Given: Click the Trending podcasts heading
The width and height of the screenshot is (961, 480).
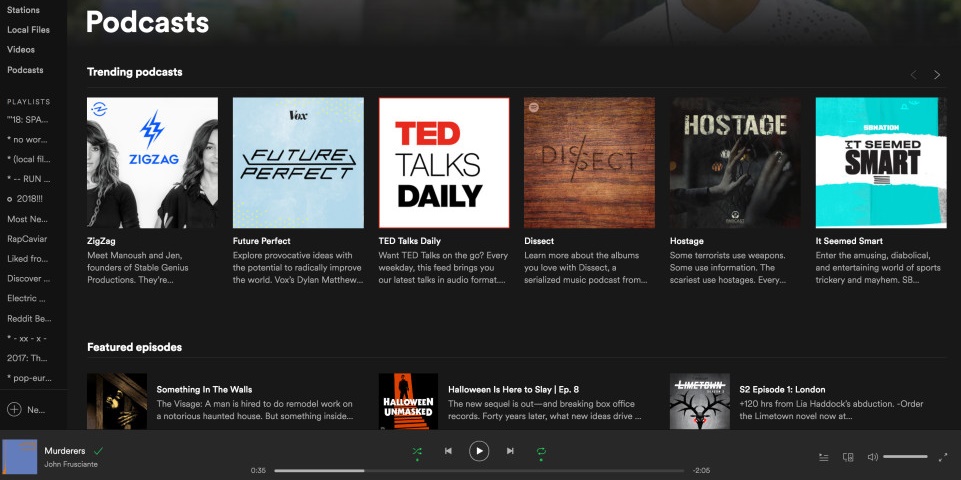Looking at the screenshot, I should (135, 72).
